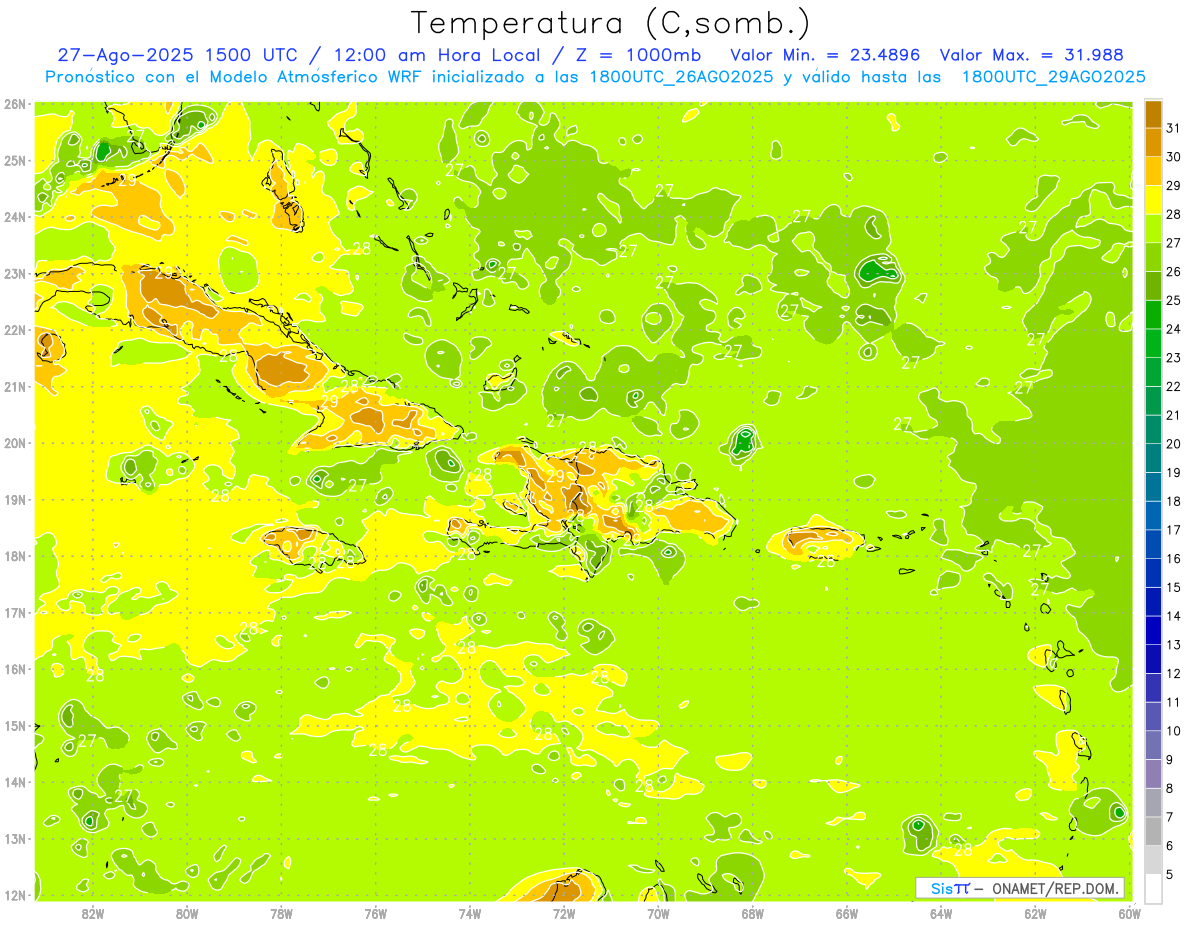Click the "80W" longitude axis label
Viewport: 1200px width, 927px height.
click(186, 912)
